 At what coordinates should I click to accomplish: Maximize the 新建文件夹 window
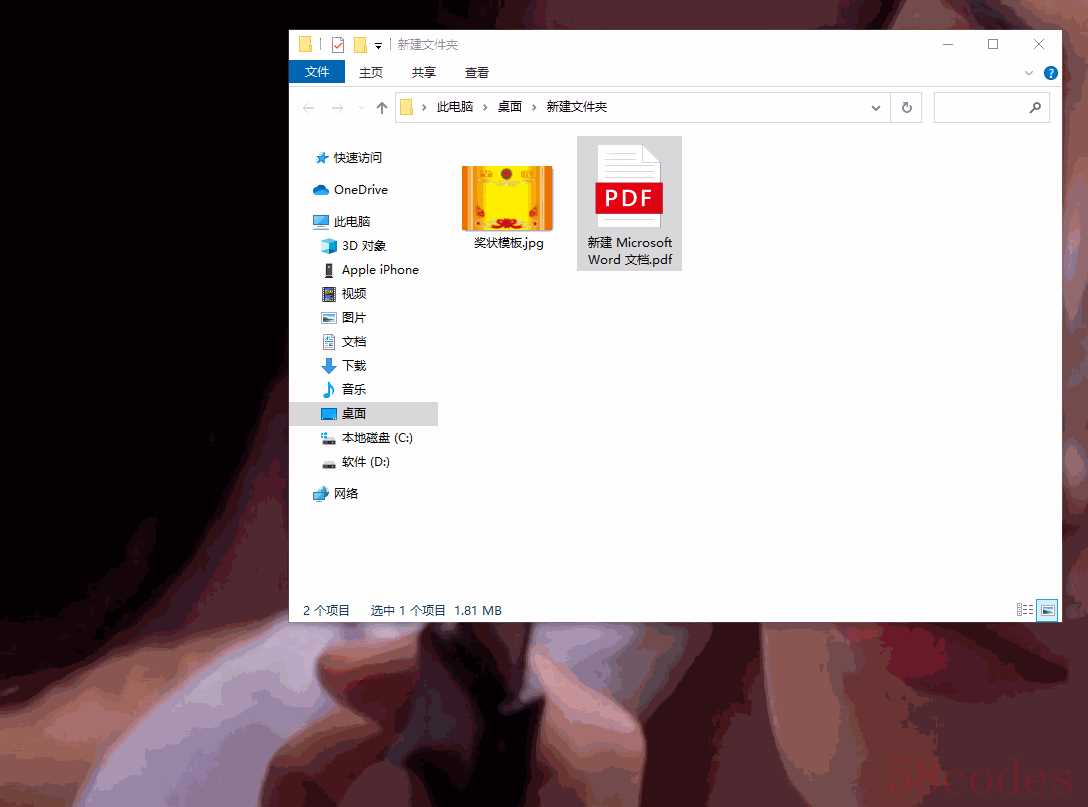(993, 44)
